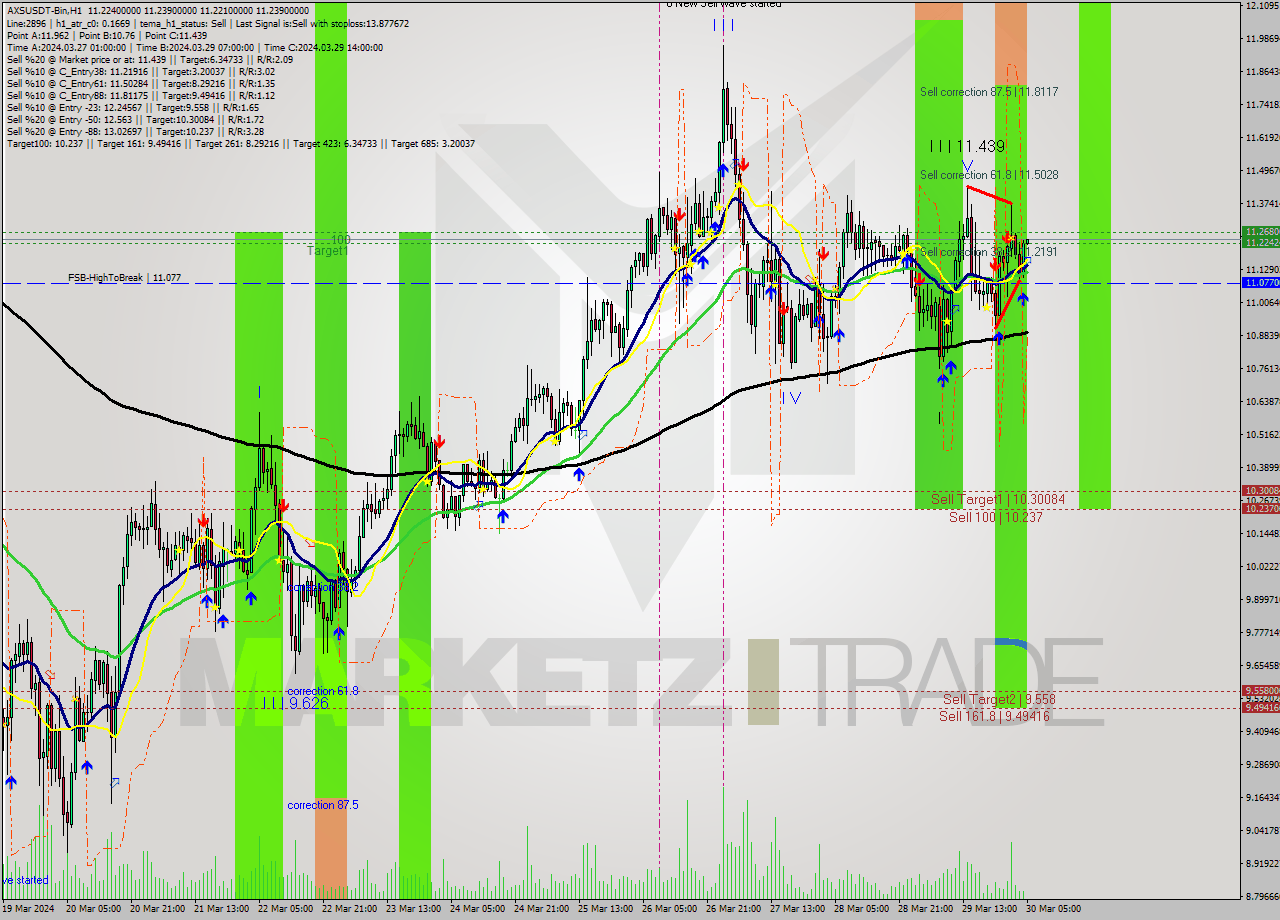Click 'Sell %20 @ Market price' line
The image size is (1280, 920).
point(150,60)
